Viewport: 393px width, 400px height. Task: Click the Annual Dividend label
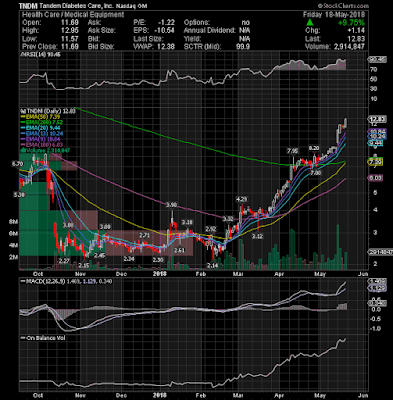(210, 31)
